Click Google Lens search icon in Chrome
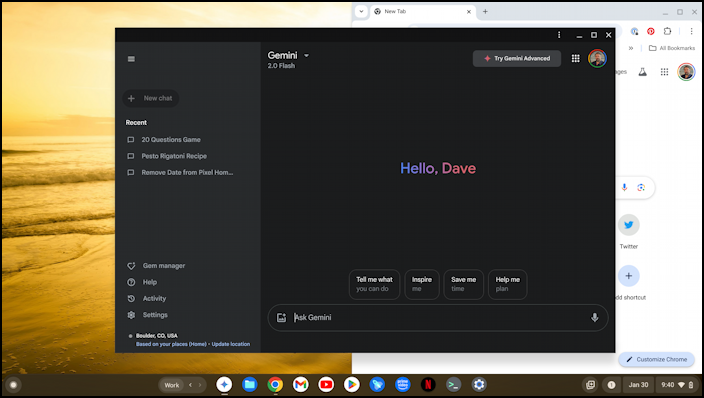The height and width of the screenshot is (398, 704). tap(641, 187)
